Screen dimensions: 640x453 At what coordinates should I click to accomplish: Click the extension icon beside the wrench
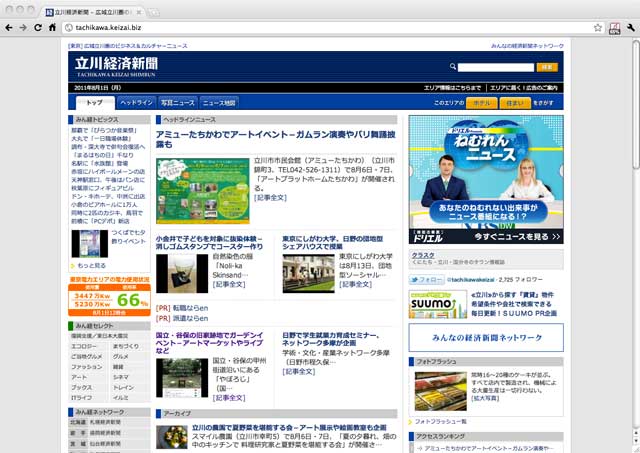[614, 28]
